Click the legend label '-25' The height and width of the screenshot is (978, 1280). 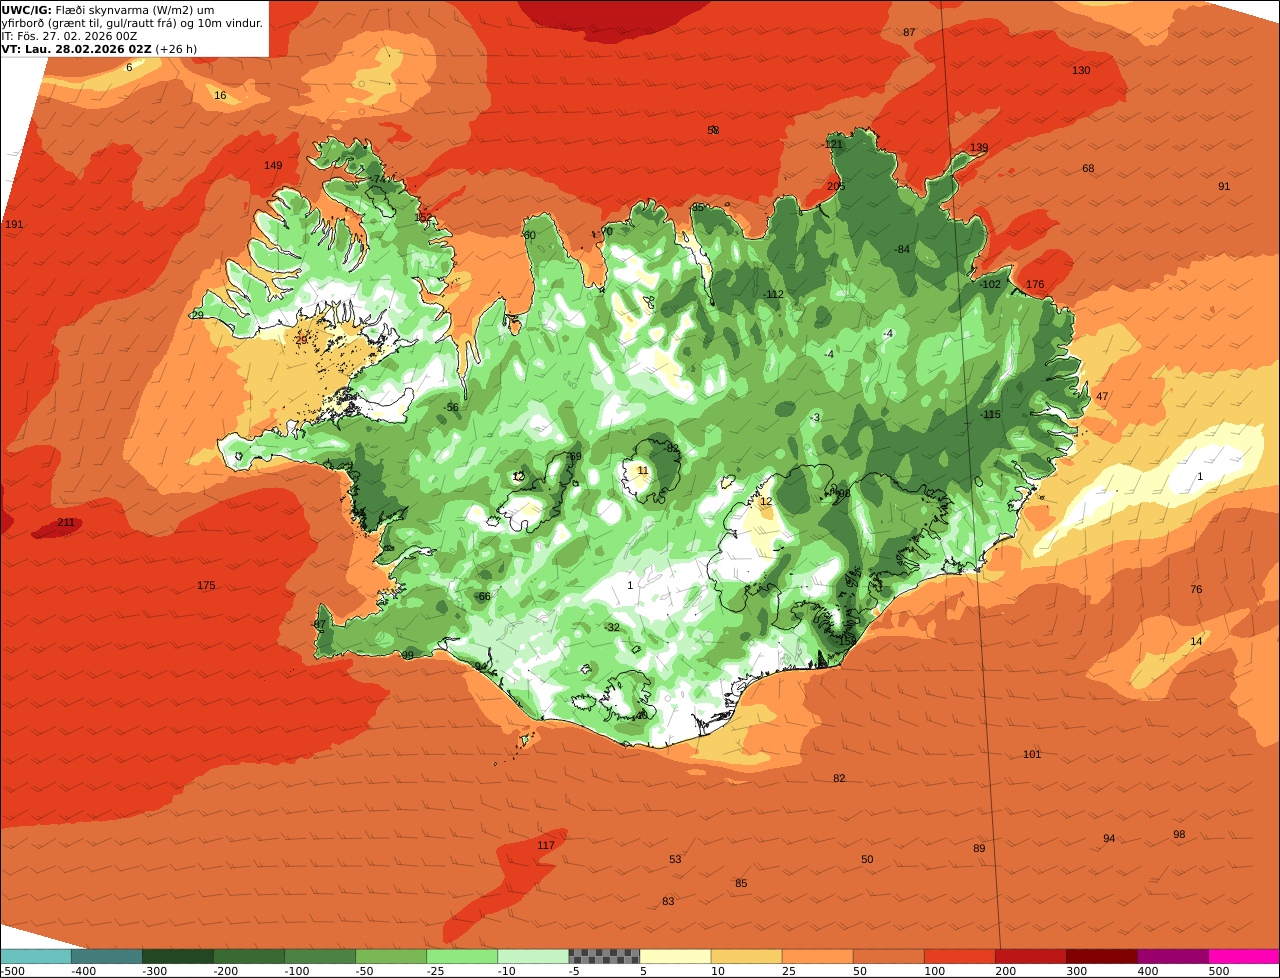[x=435, y=971]
